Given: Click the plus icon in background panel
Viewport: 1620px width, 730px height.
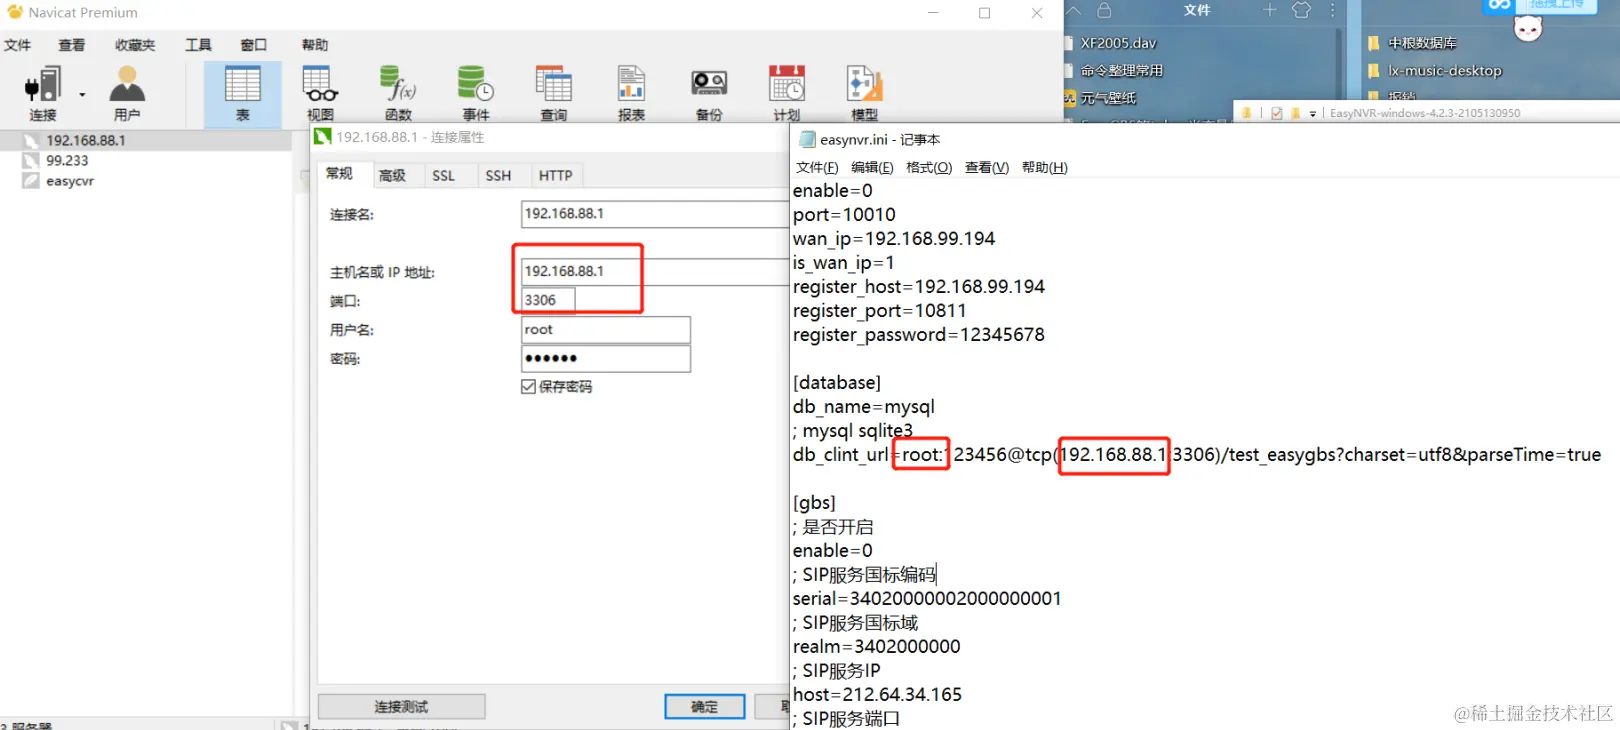Looking at the screenshot, I should (1269, 10).
